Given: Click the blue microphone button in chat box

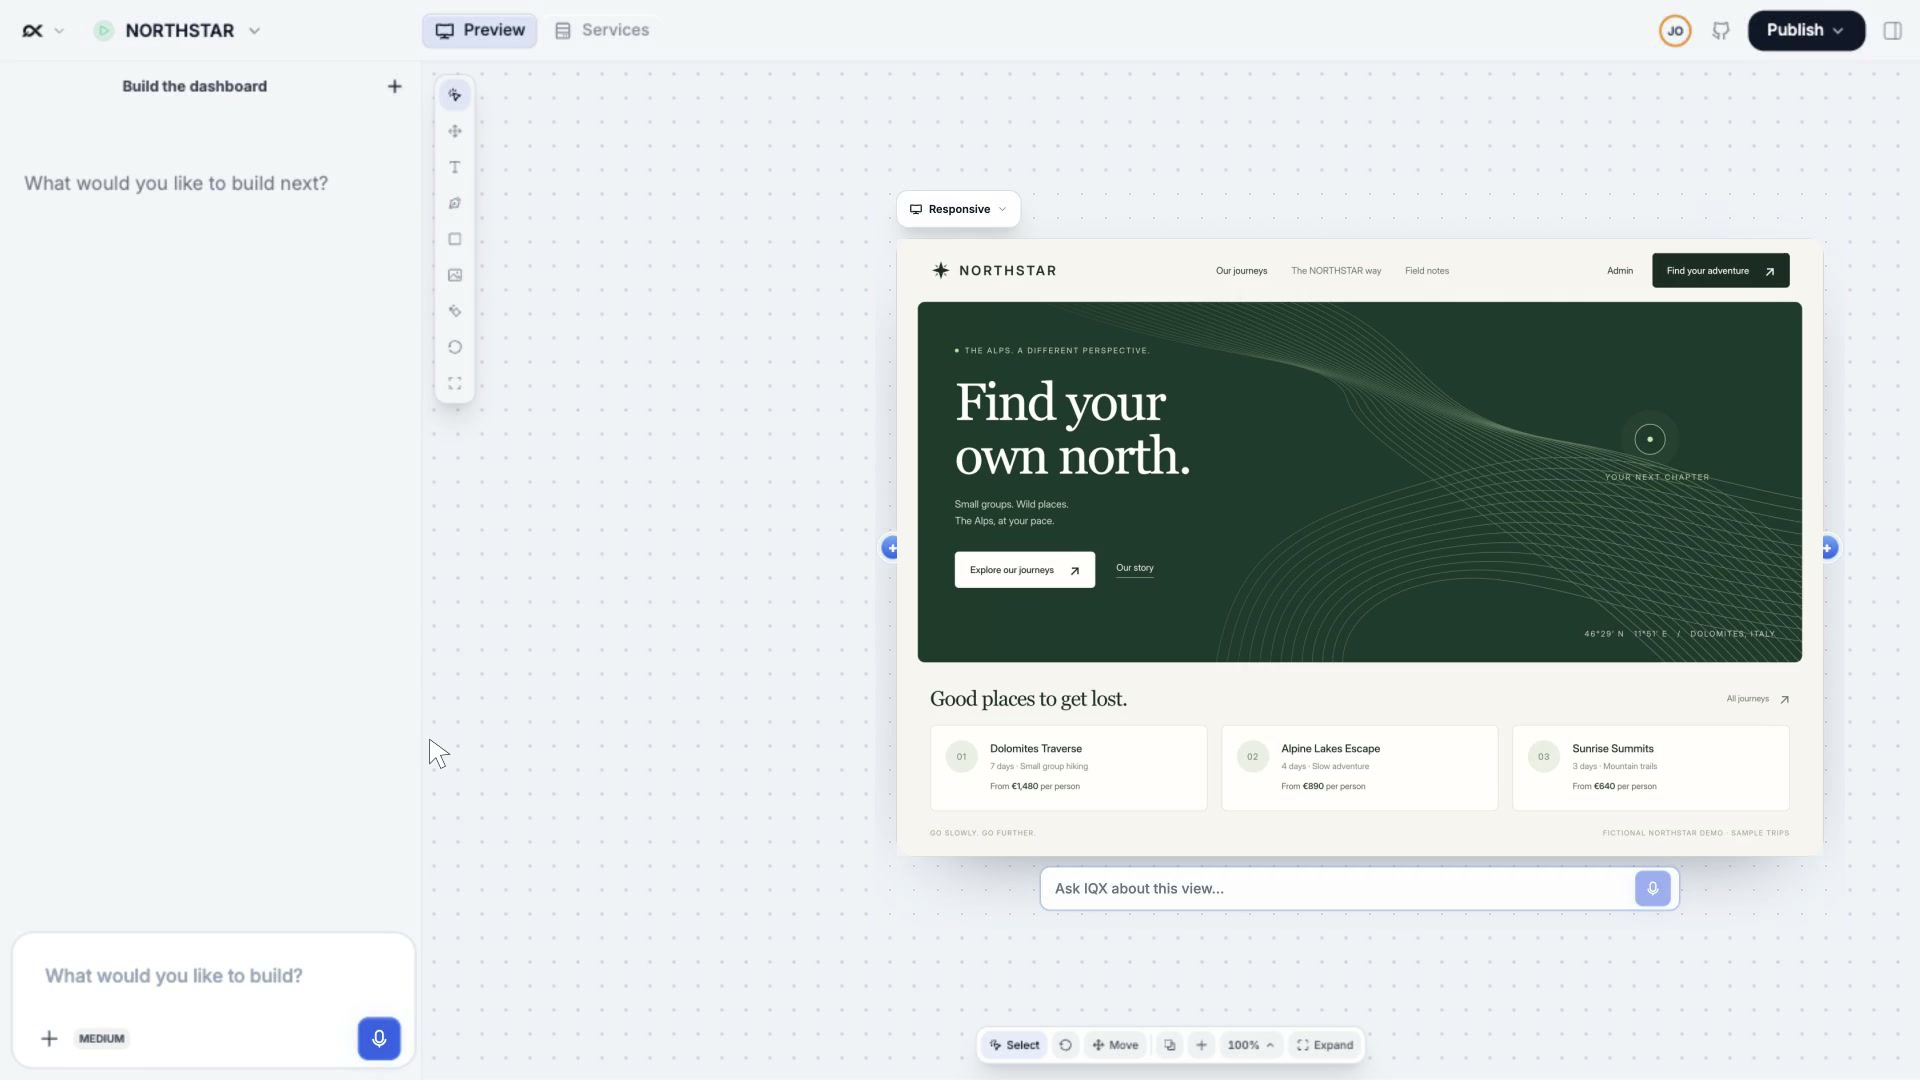Looking at the screenshot, I should point(379,1038).
